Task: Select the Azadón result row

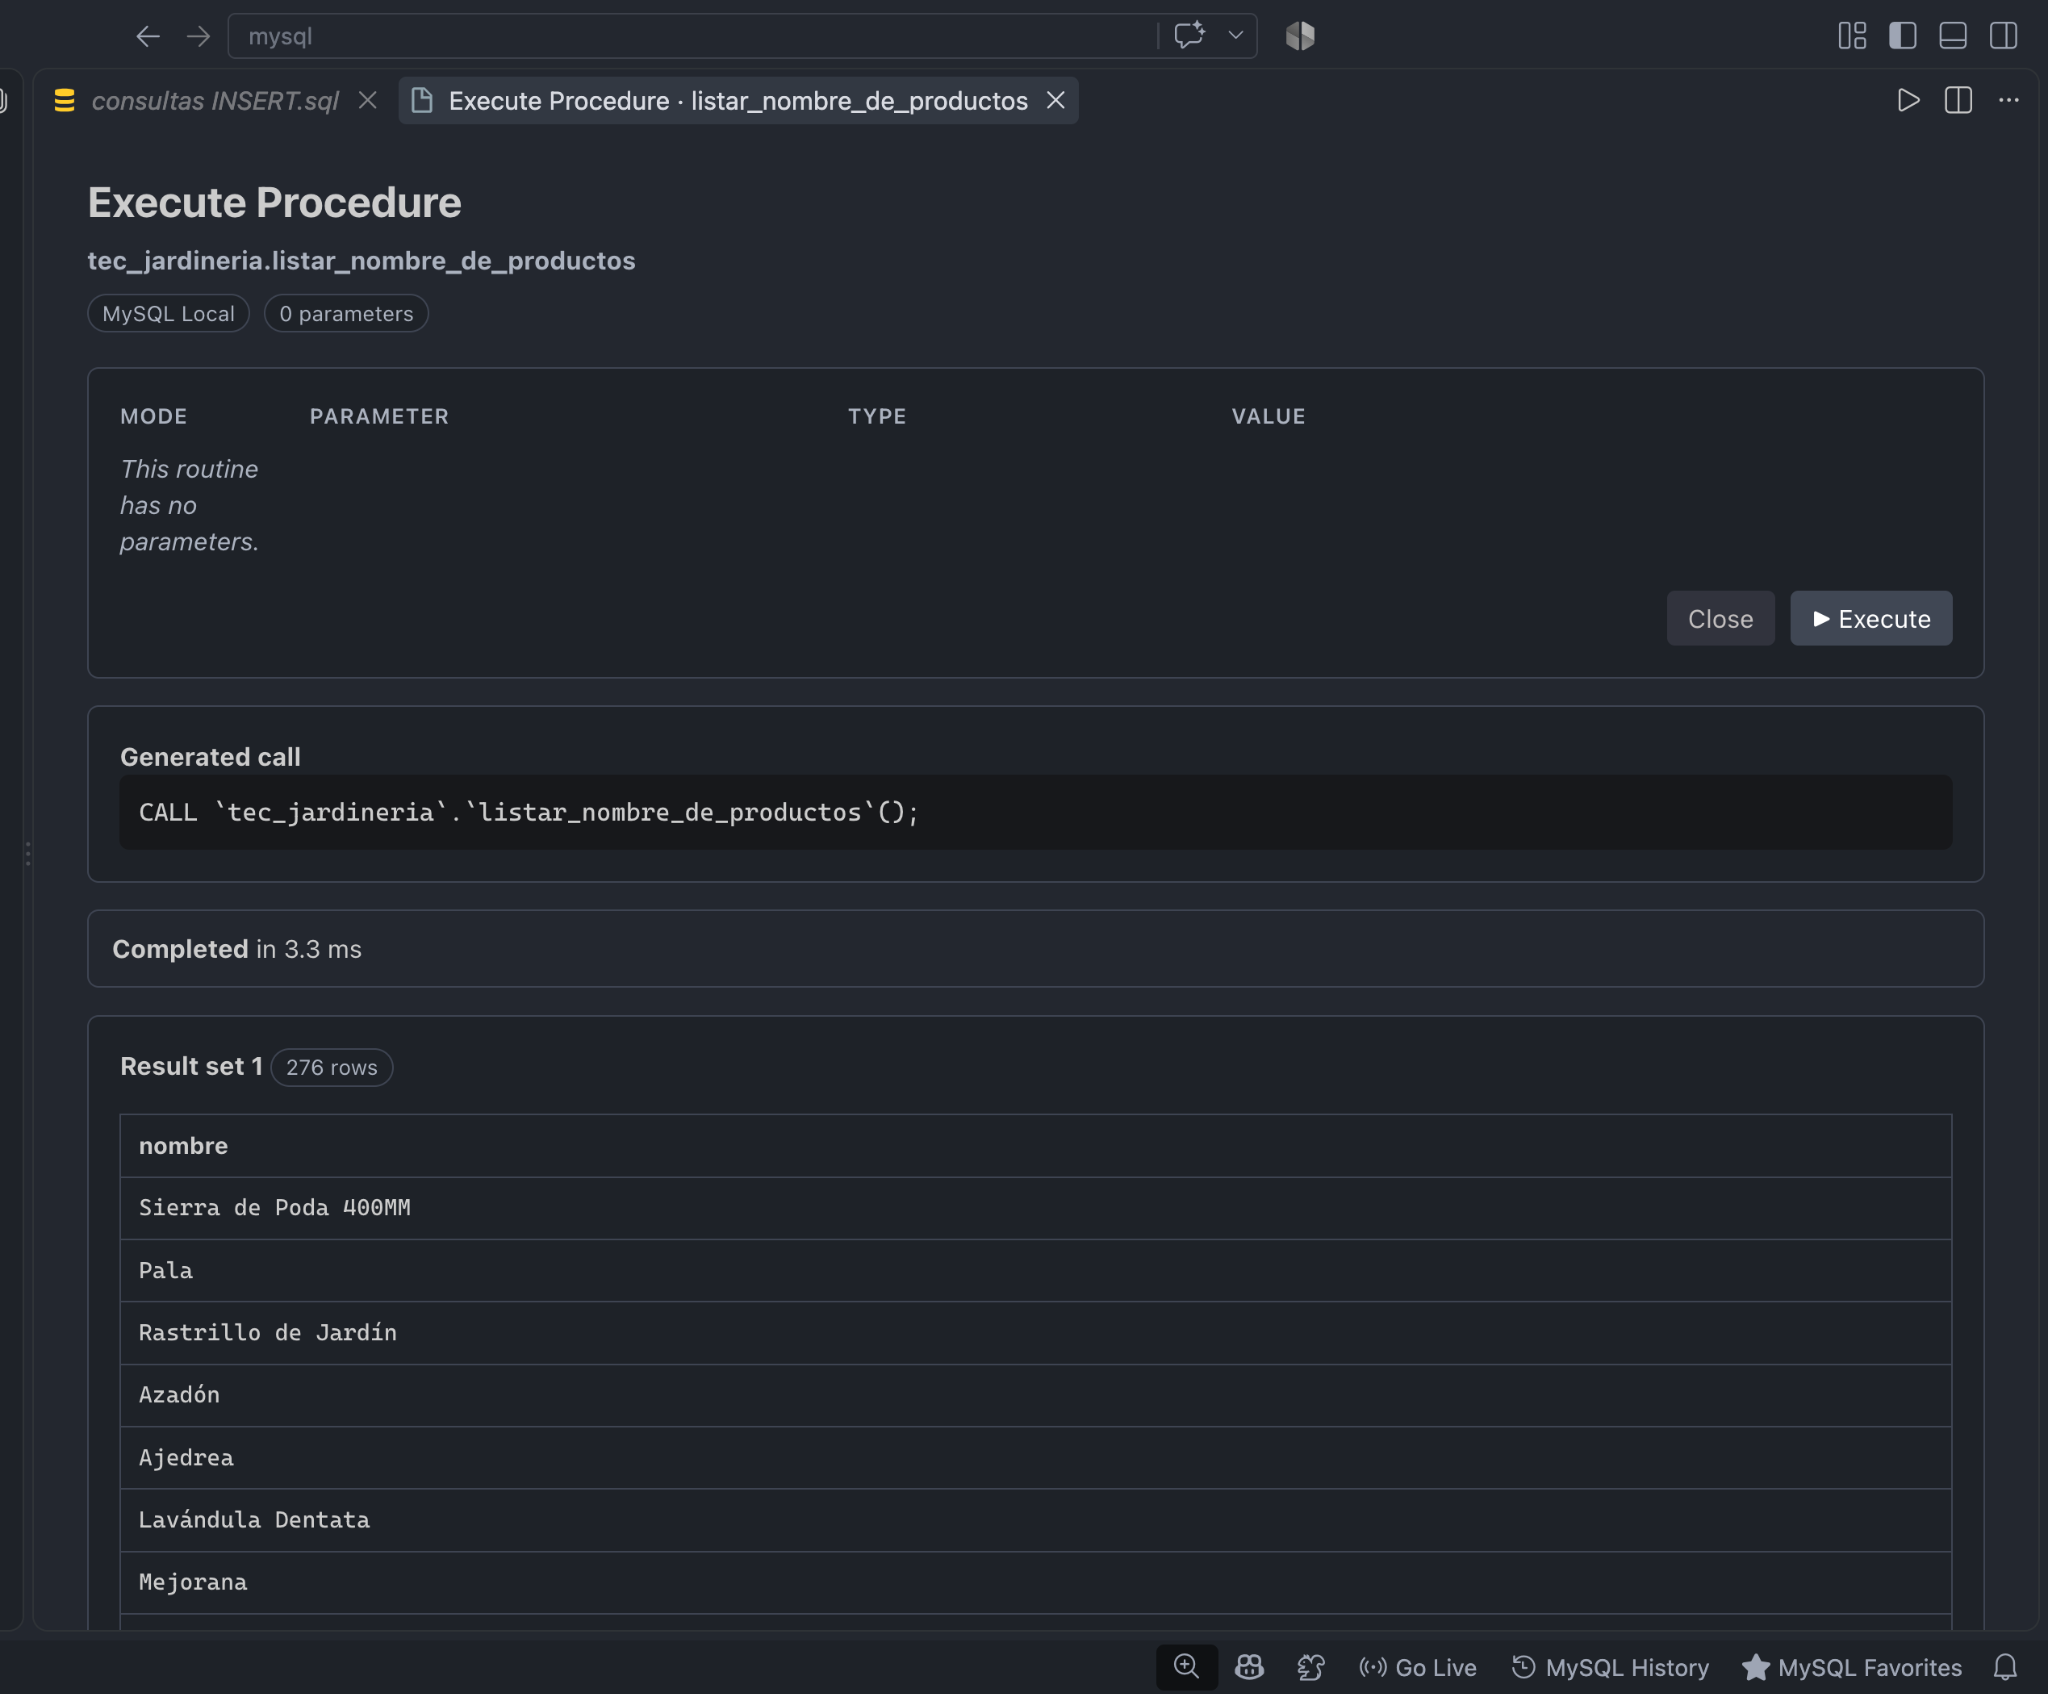Action: click(1036, 1395)
